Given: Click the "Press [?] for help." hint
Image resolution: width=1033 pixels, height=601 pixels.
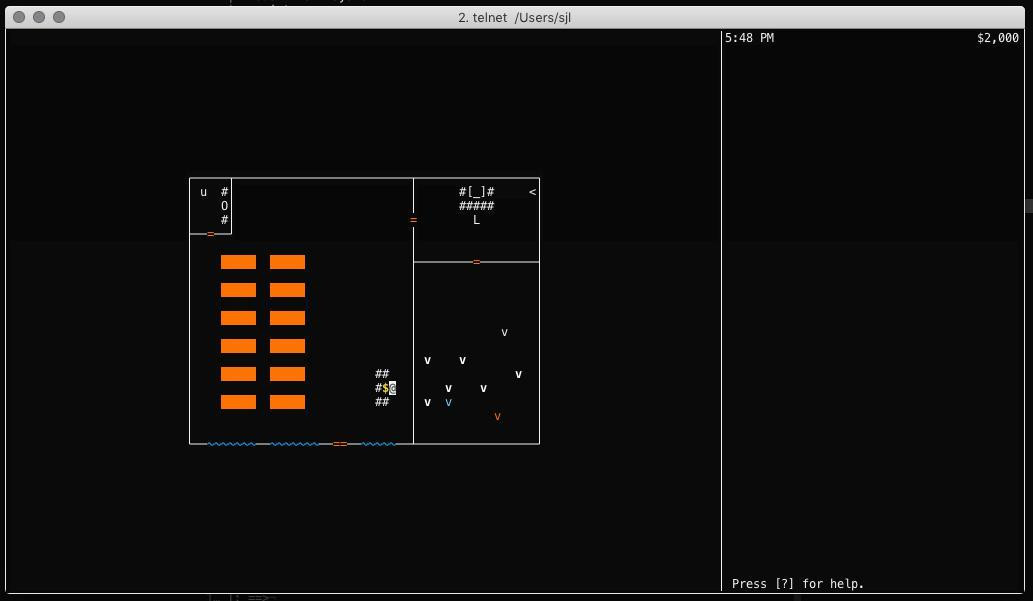Looking at the screenshot, I should coord(798,584).
